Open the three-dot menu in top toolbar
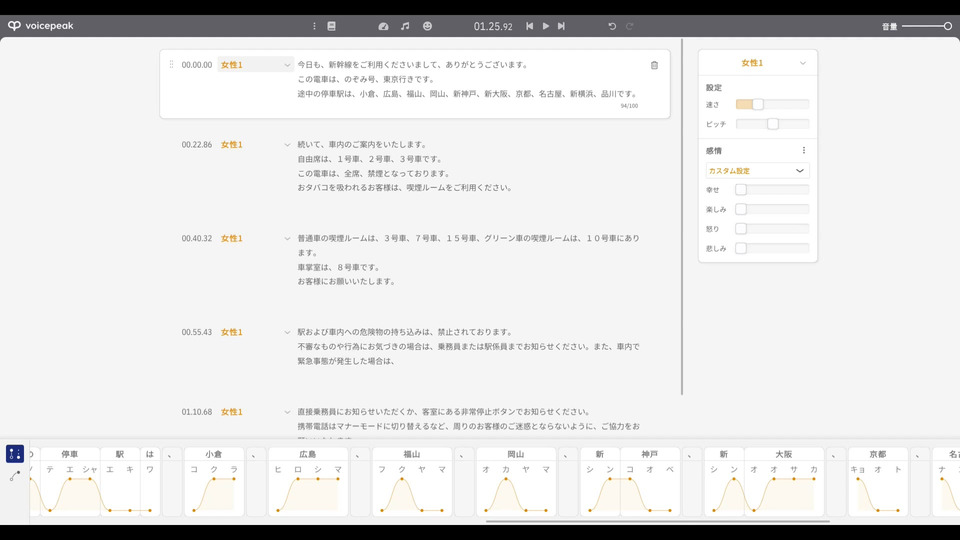Screen dimensions: 960x540 pos(314,26)
